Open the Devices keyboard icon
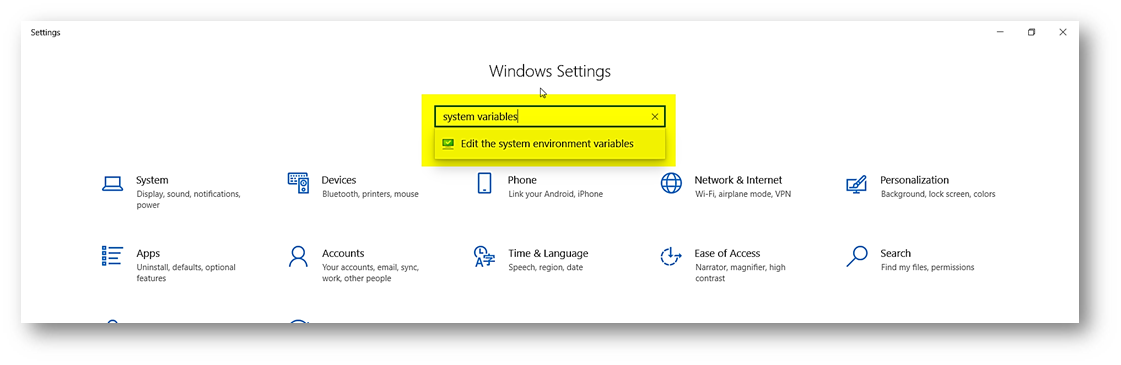Viewport: 1121px width, 365px height. [x=298, y=183]
